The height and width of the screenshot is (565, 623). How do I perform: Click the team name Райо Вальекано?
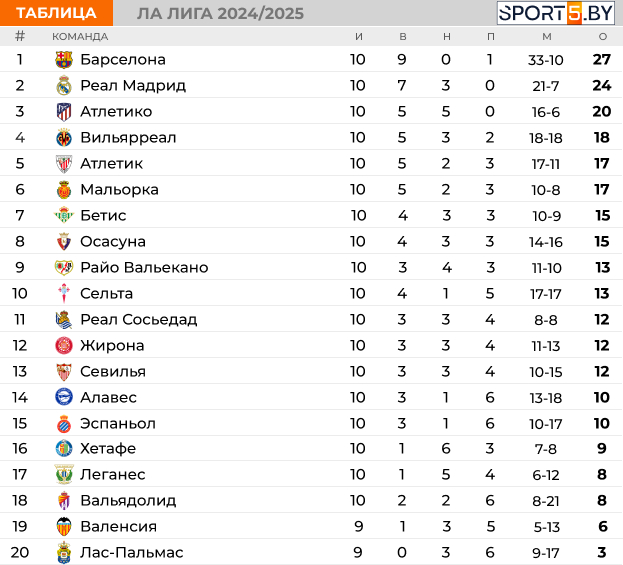click(144, 267)
